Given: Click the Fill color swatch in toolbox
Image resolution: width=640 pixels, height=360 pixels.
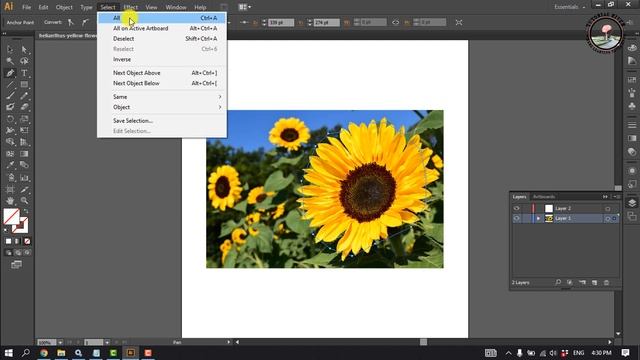Looking at the screenshot, I should pyautogui.click(x=11, y=216).
